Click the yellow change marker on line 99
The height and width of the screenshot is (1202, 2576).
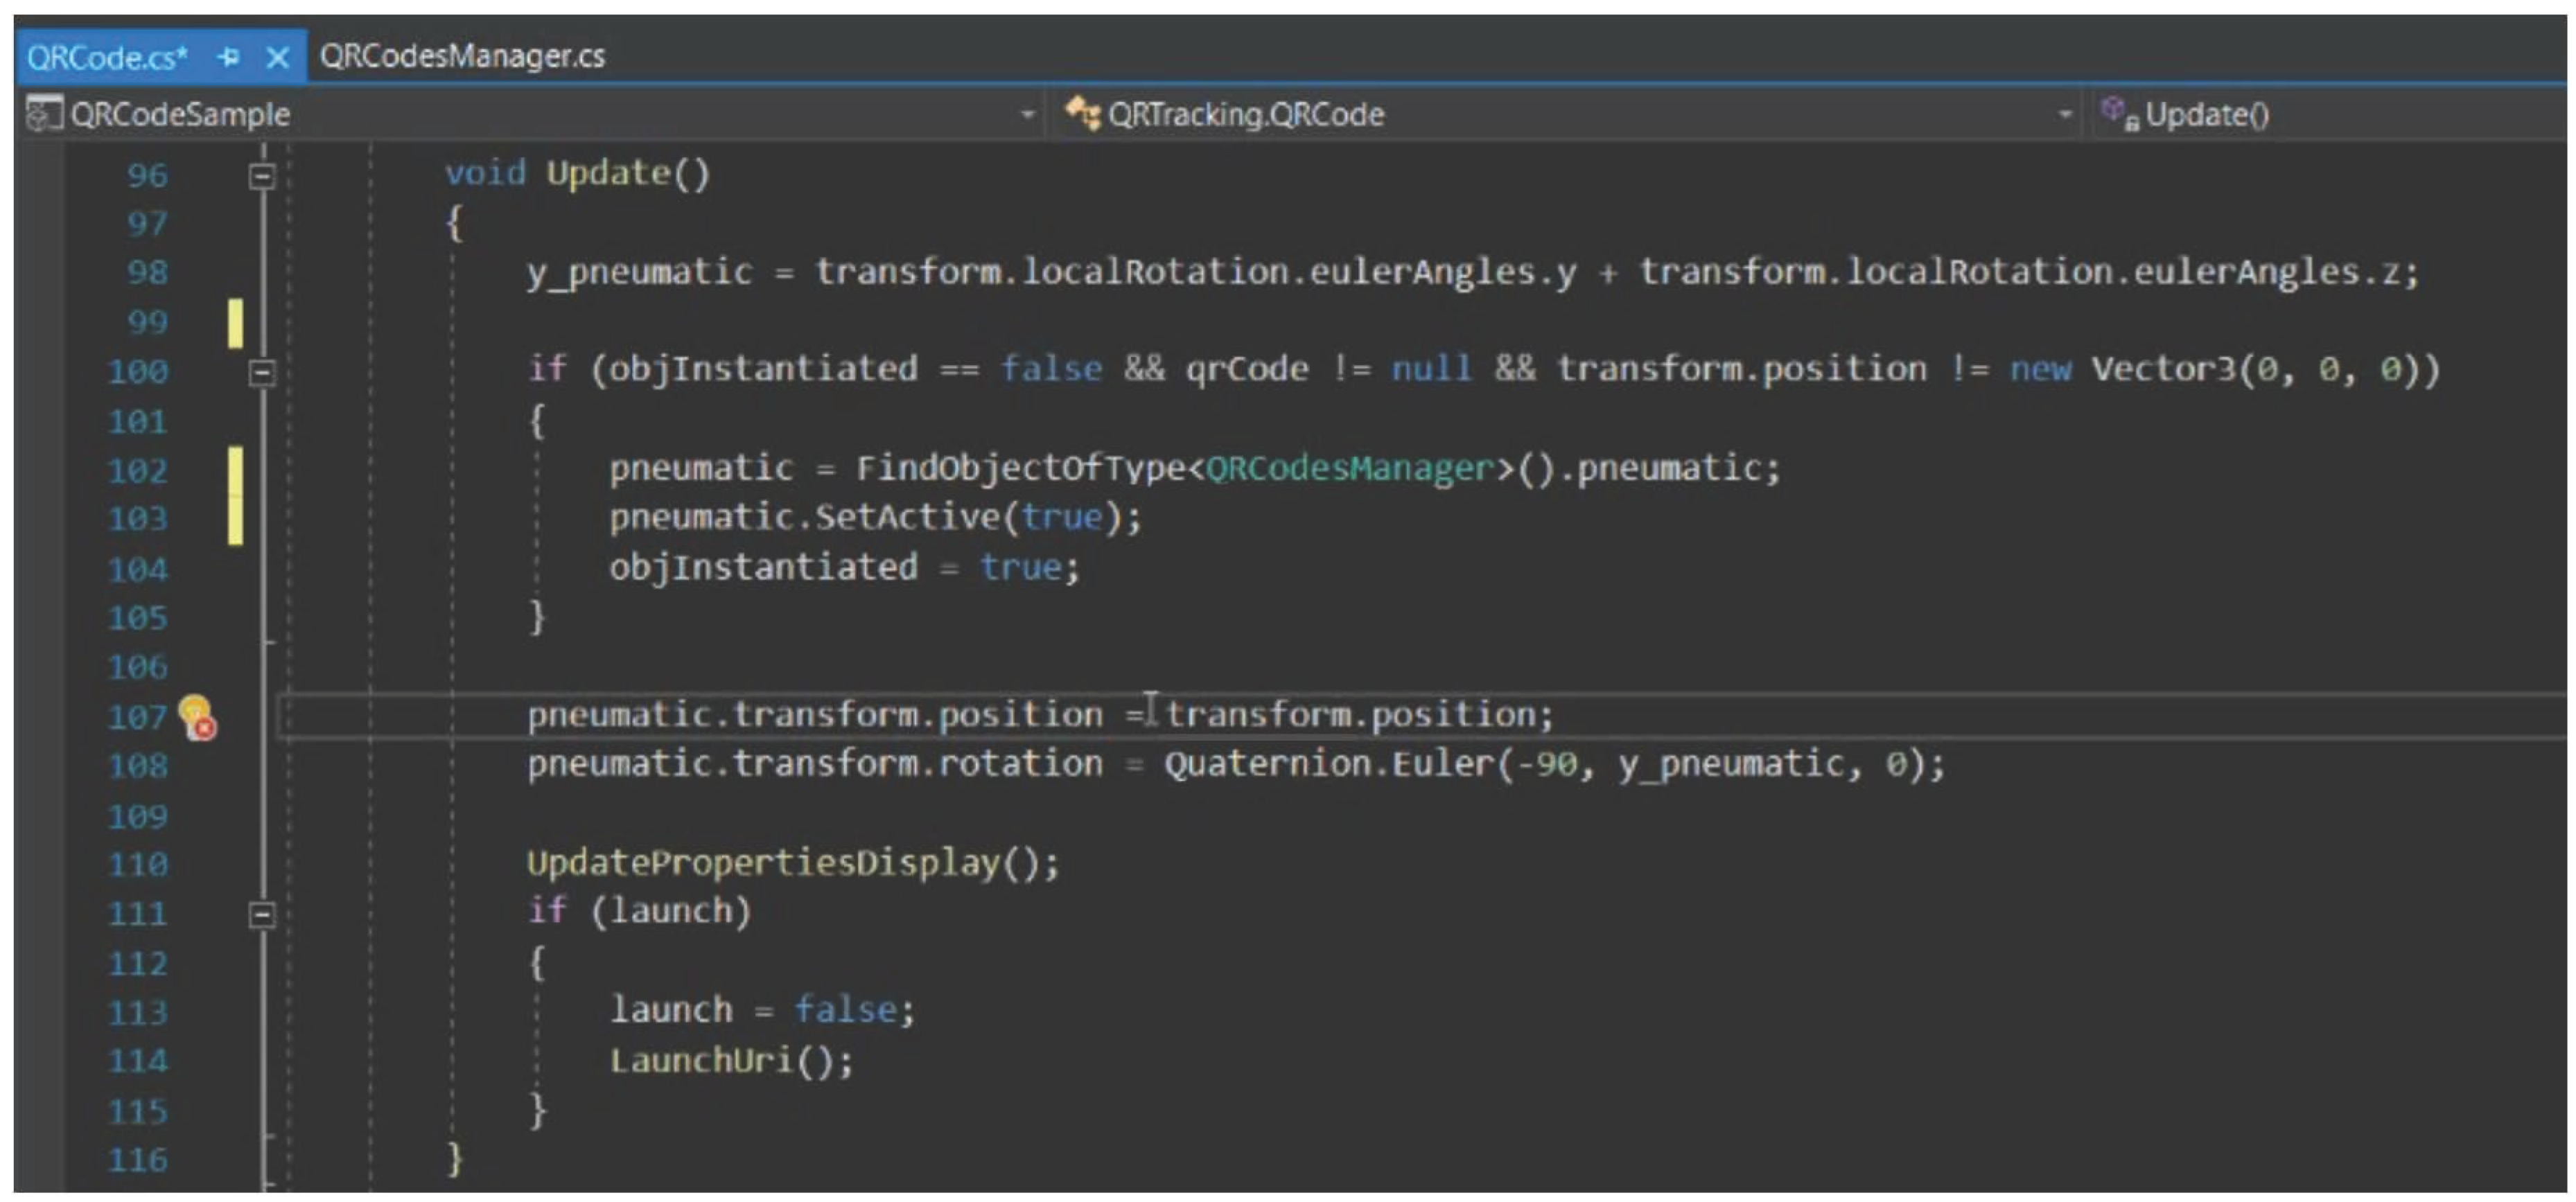click(235, 322)
